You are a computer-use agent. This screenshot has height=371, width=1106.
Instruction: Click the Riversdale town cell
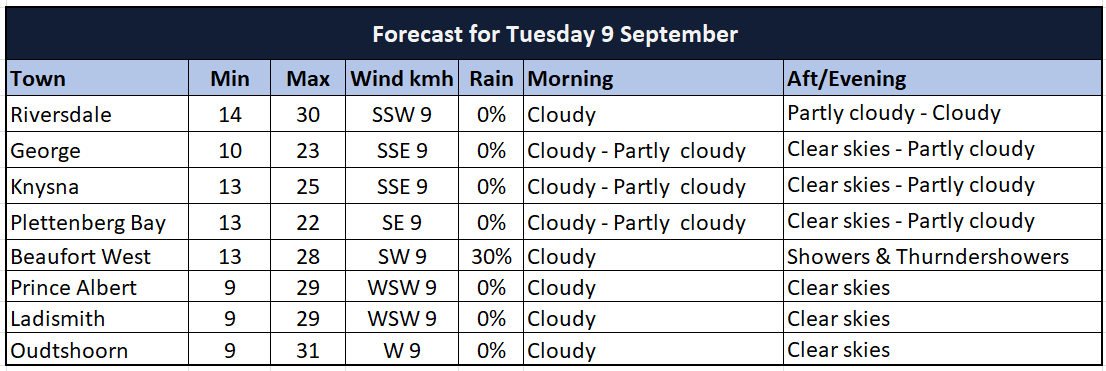(x=97, y=114)
